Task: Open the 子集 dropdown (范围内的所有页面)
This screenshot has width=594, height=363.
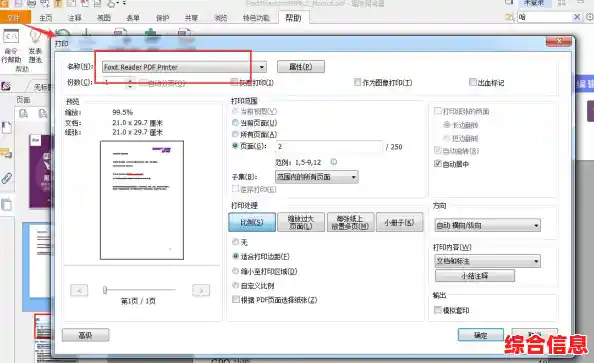Action: pos(316,177)
